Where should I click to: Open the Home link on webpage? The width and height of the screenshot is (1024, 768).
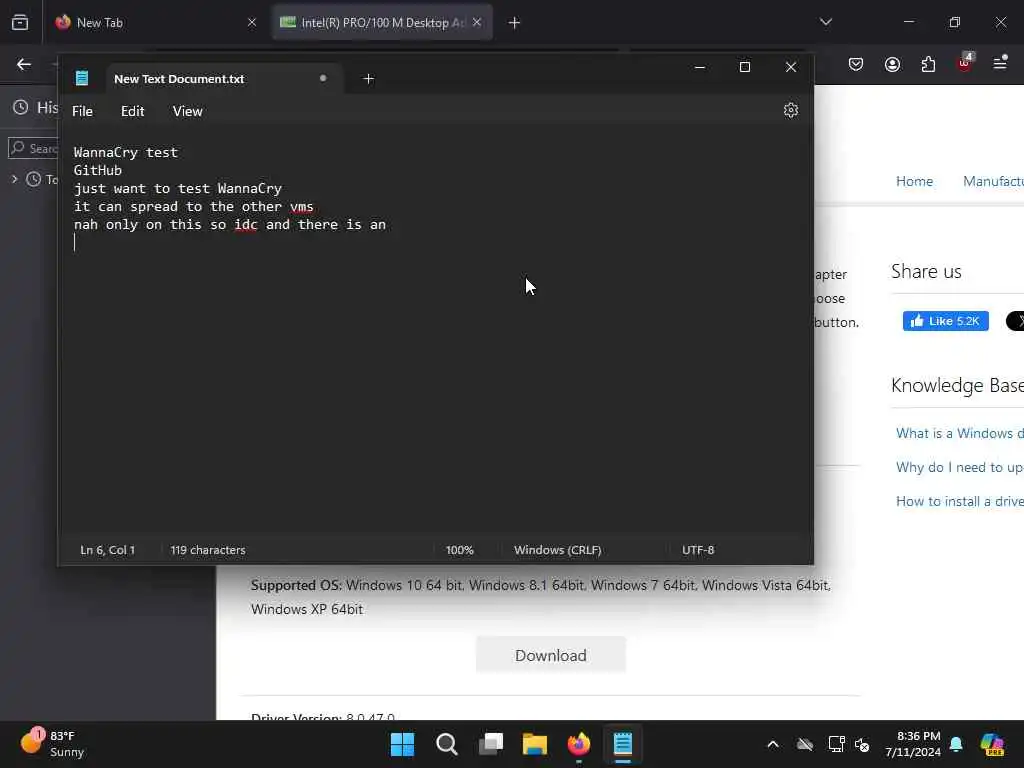[914, 181]
